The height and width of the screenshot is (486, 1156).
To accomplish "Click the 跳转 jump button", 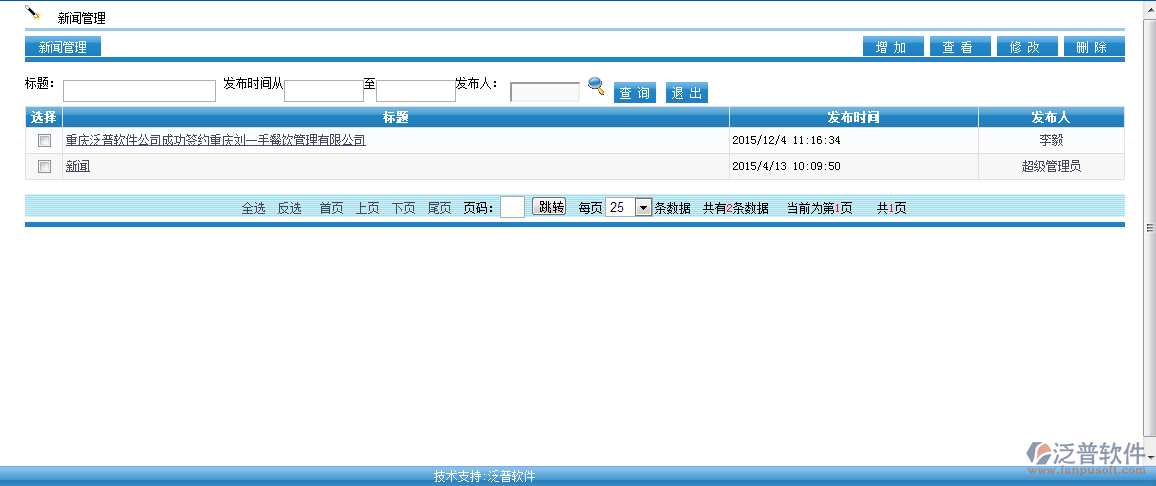I will (x=549, y=207).
